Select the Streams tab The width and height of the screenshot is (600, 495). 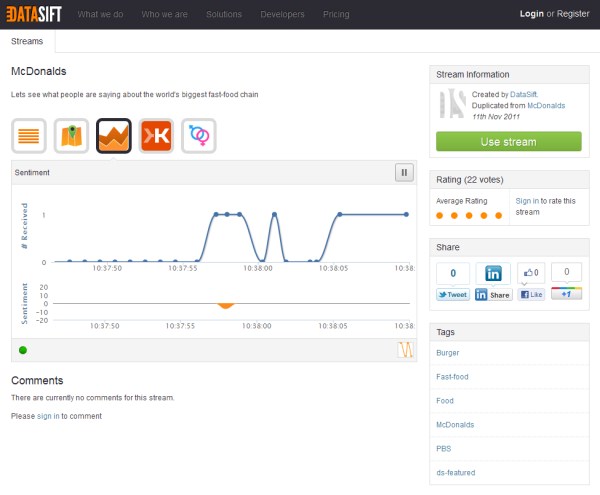pyautogui.click(x=27, y=41)
